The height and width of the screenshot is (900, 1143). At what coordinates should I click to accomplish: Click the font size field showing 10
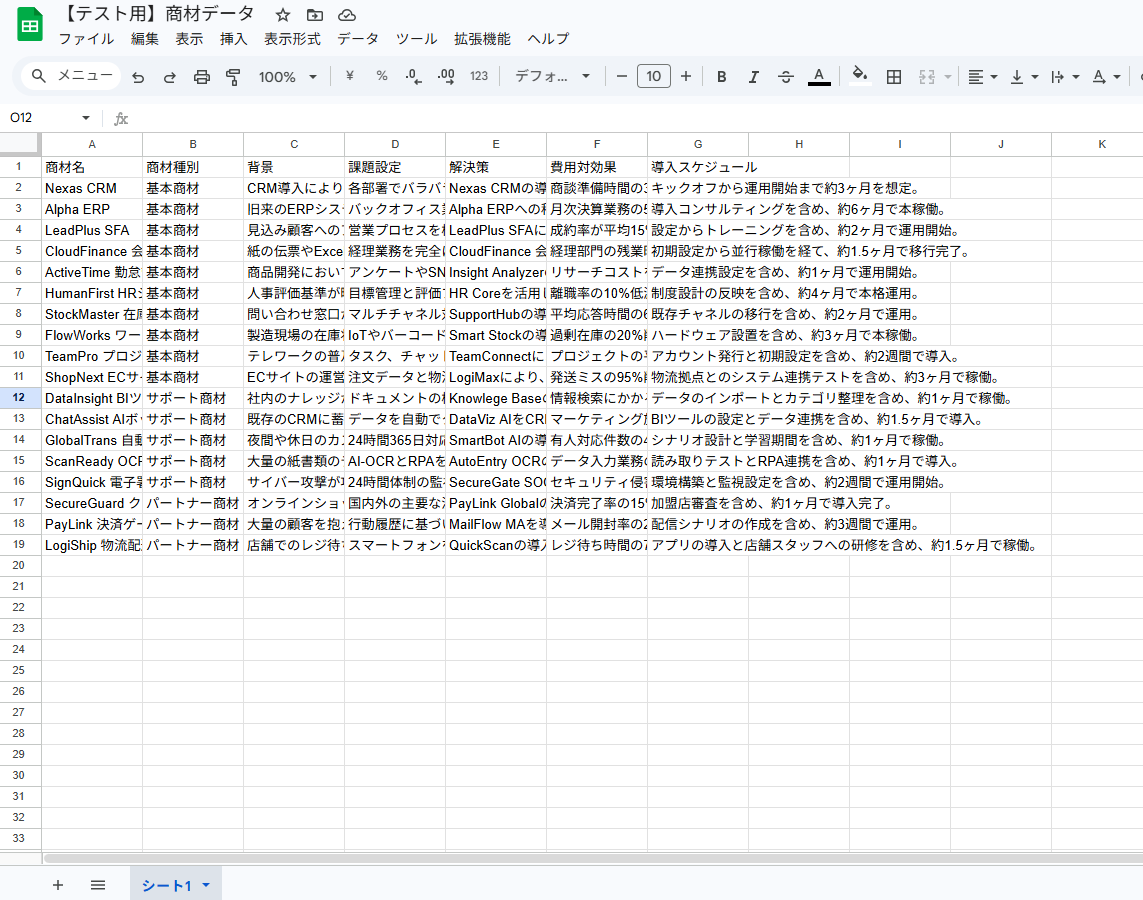tap(654, 76)
